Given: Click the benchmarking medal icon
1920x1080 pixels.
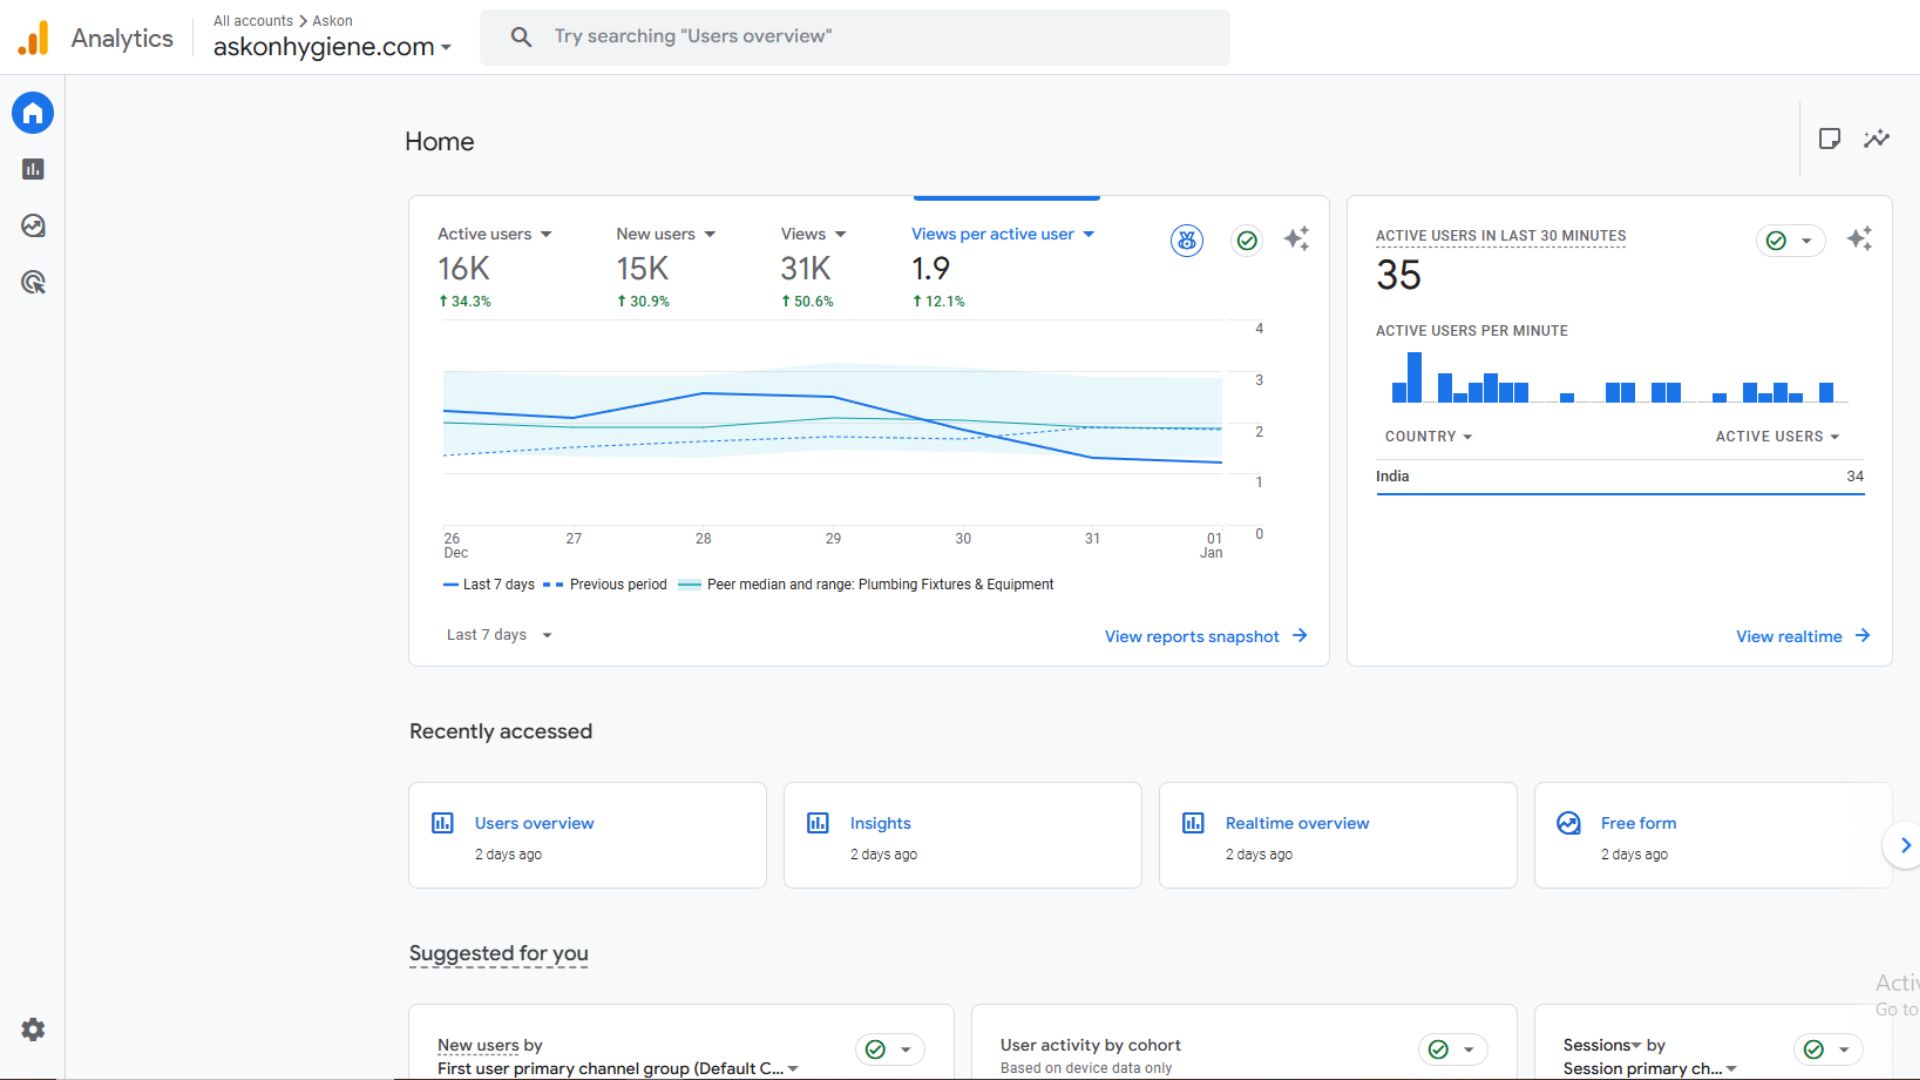Looking at the screenshot, I should click(1186, 240).
